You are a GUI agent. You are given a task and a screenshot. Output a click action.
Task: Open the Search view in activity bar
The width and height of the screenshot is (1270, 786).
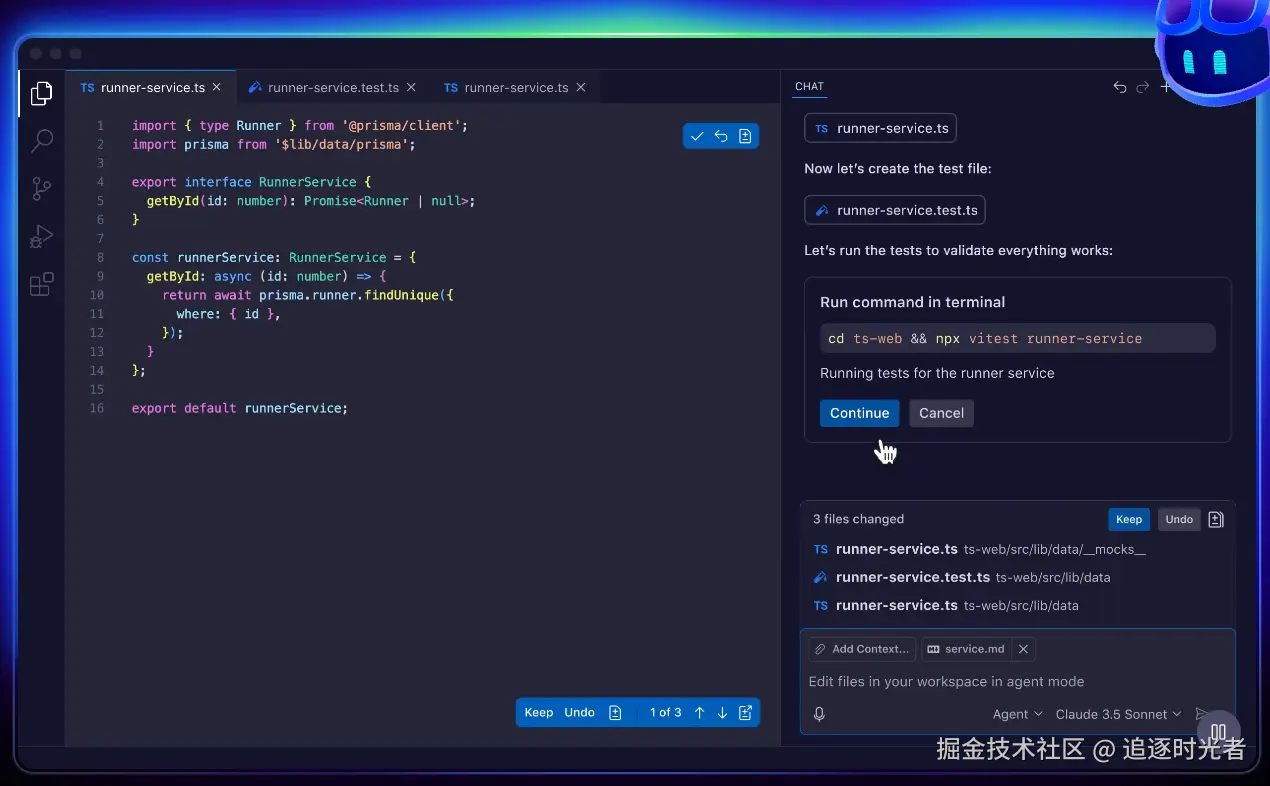(41, 141)
